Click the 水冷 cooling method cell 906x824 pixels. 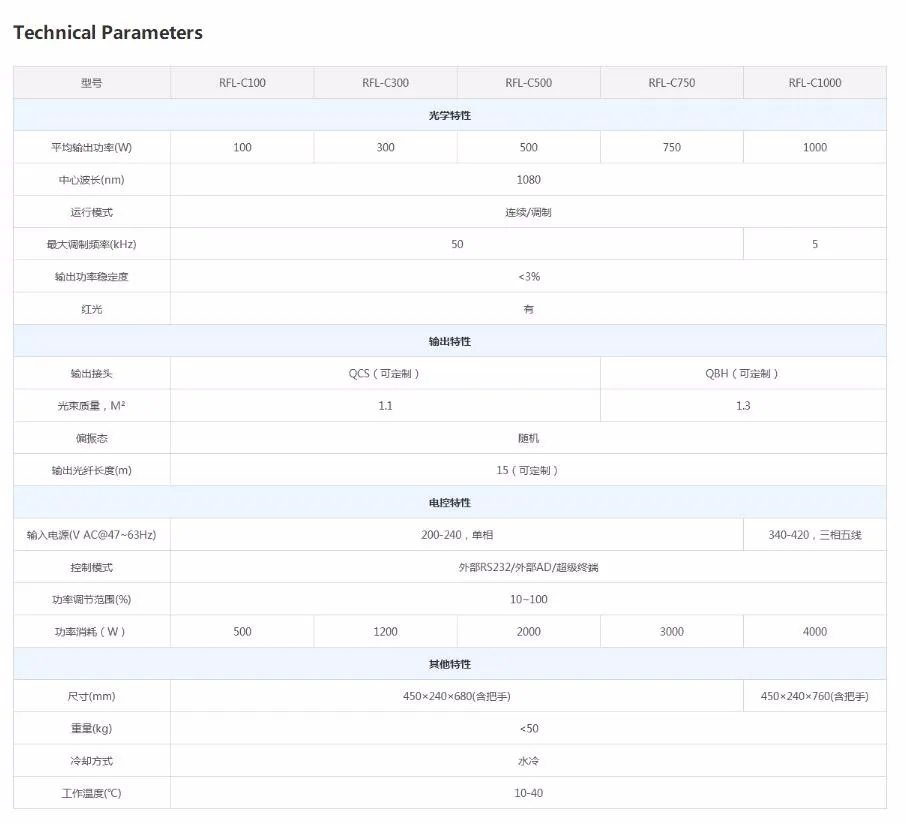click(529, 760)
